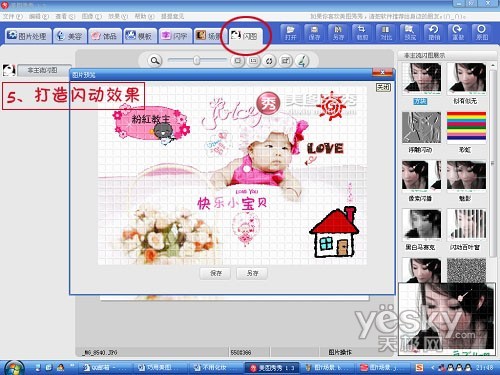The height and width of the screenshot is (375, 500).
Task: Click the 撤销 undo toolbar icon
Action: 434,32
